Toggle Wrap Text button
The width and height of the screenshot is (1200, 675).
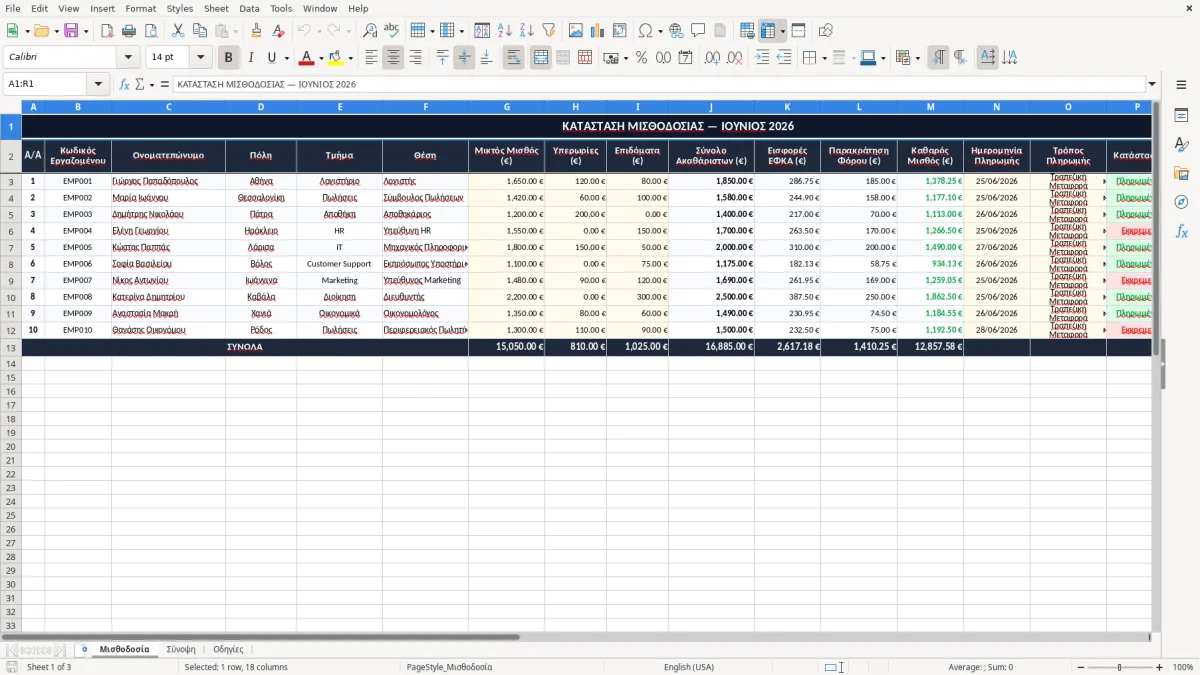point(514,58)
